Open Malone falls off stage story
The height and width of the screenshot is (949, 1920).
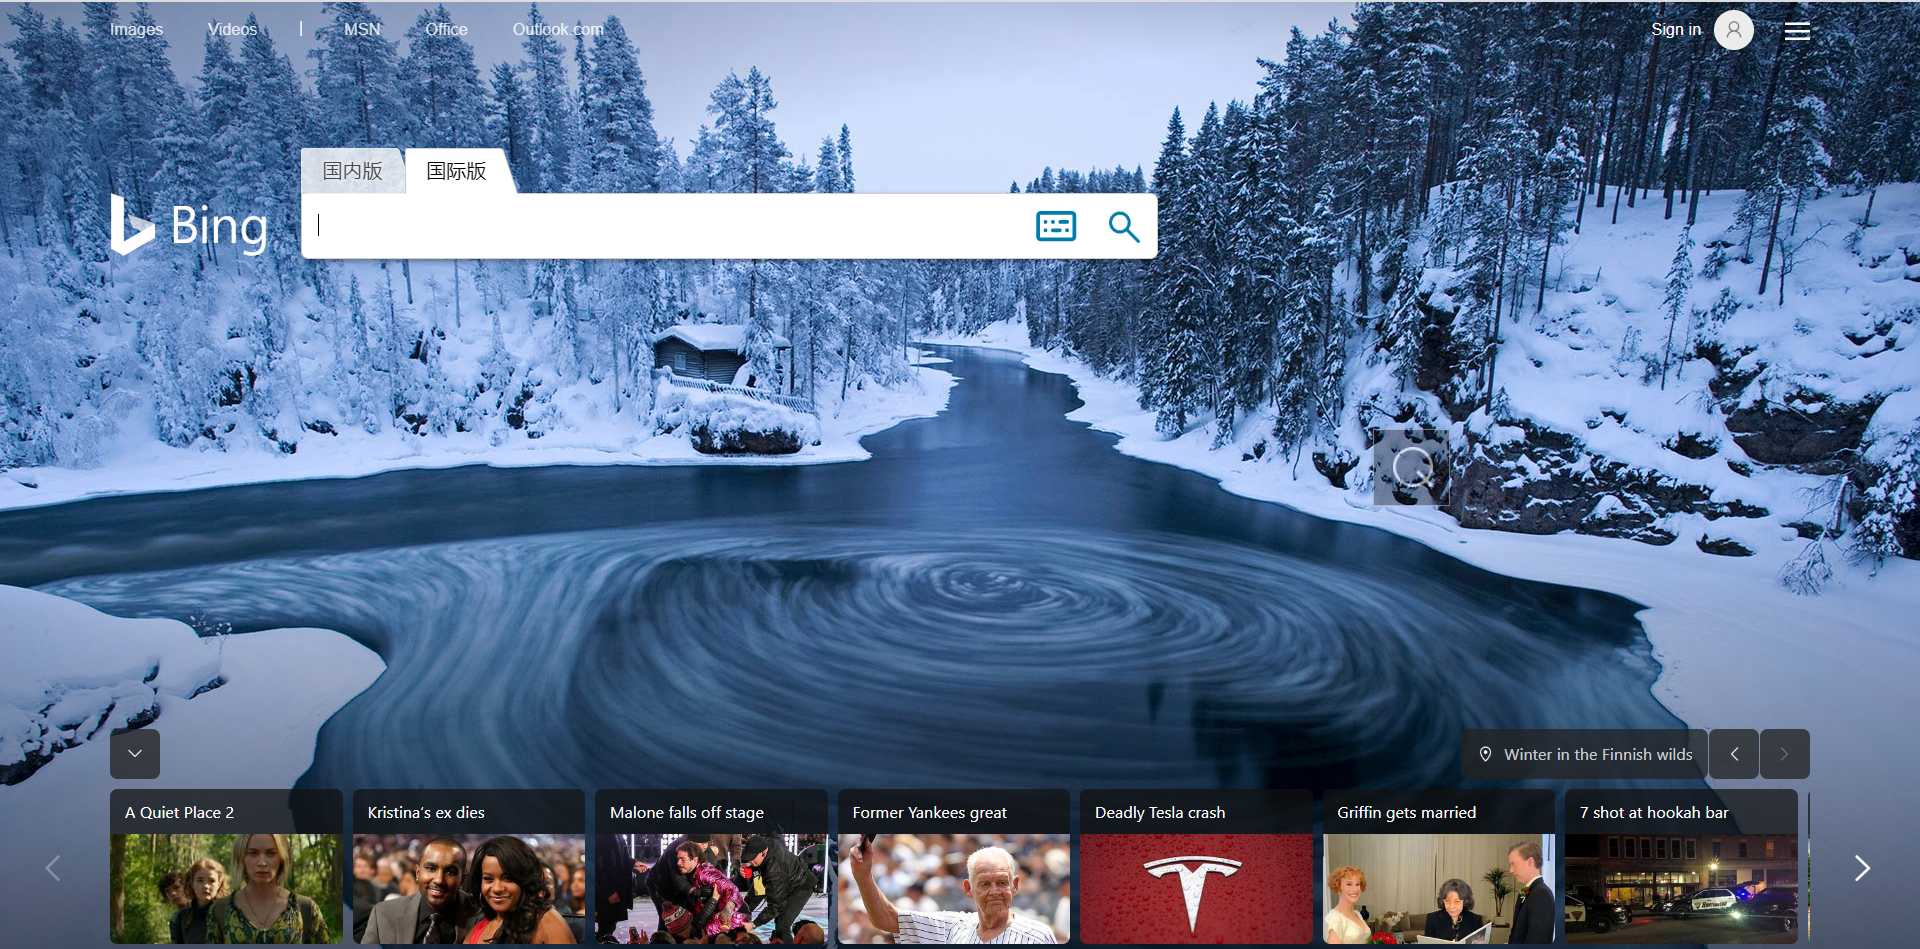click(711, 867)
